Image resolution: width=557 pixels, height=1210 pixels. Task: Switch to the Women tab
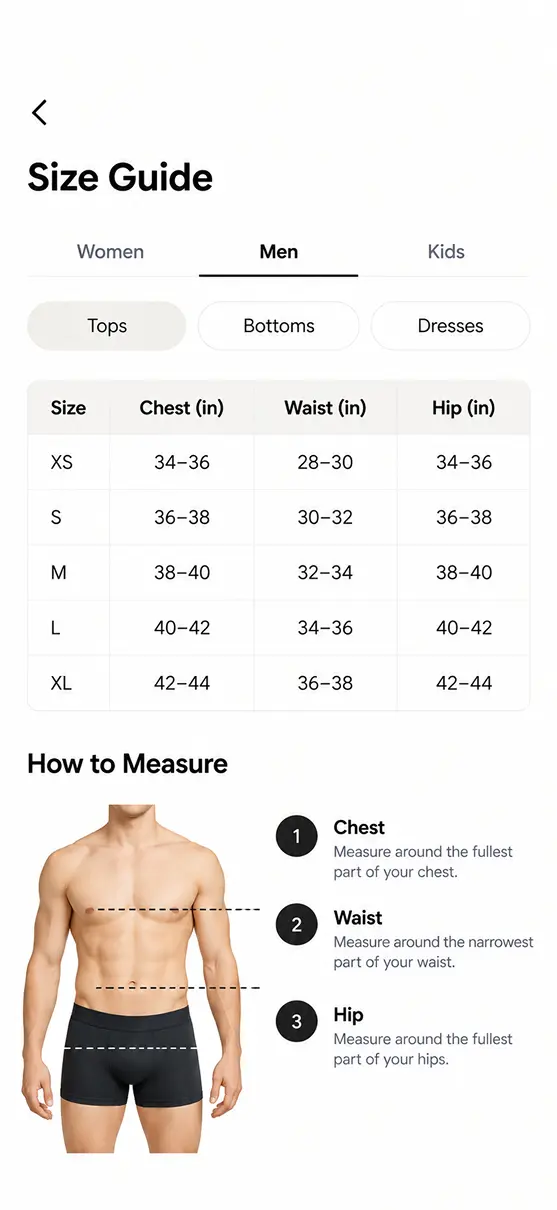tap(110, 252)
